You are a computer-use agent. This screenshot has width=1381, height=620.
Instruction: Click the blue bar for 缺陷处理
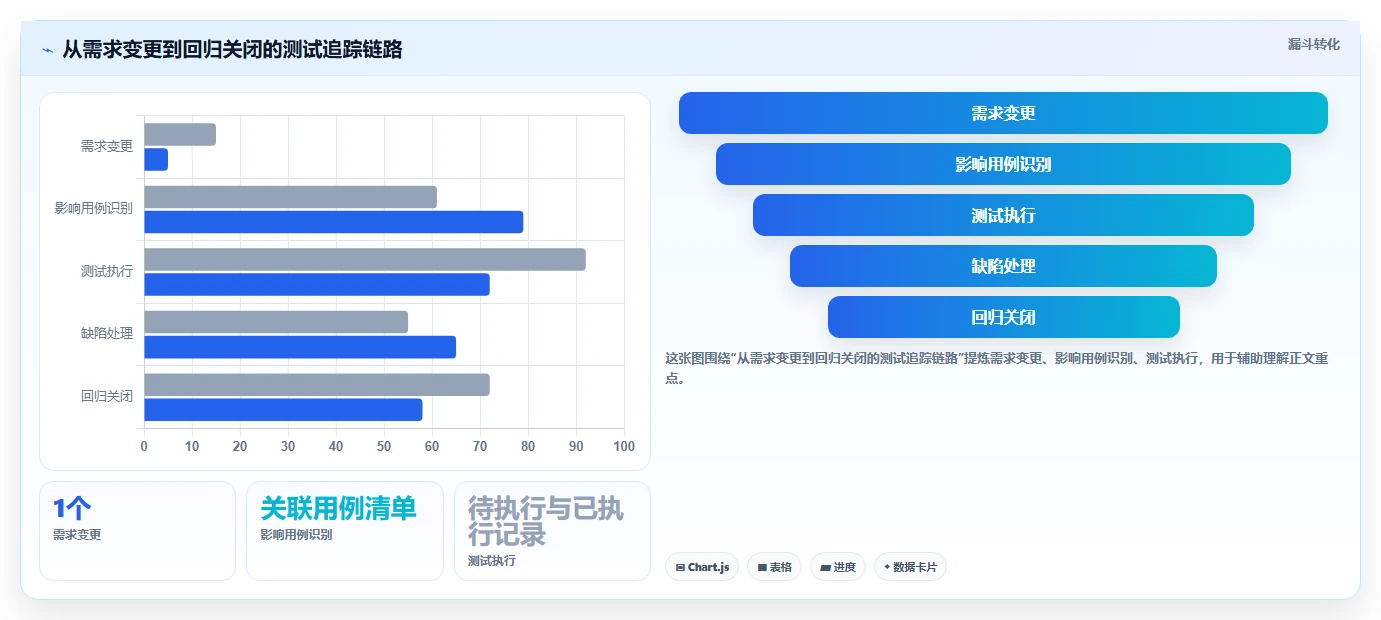point(300,347)
